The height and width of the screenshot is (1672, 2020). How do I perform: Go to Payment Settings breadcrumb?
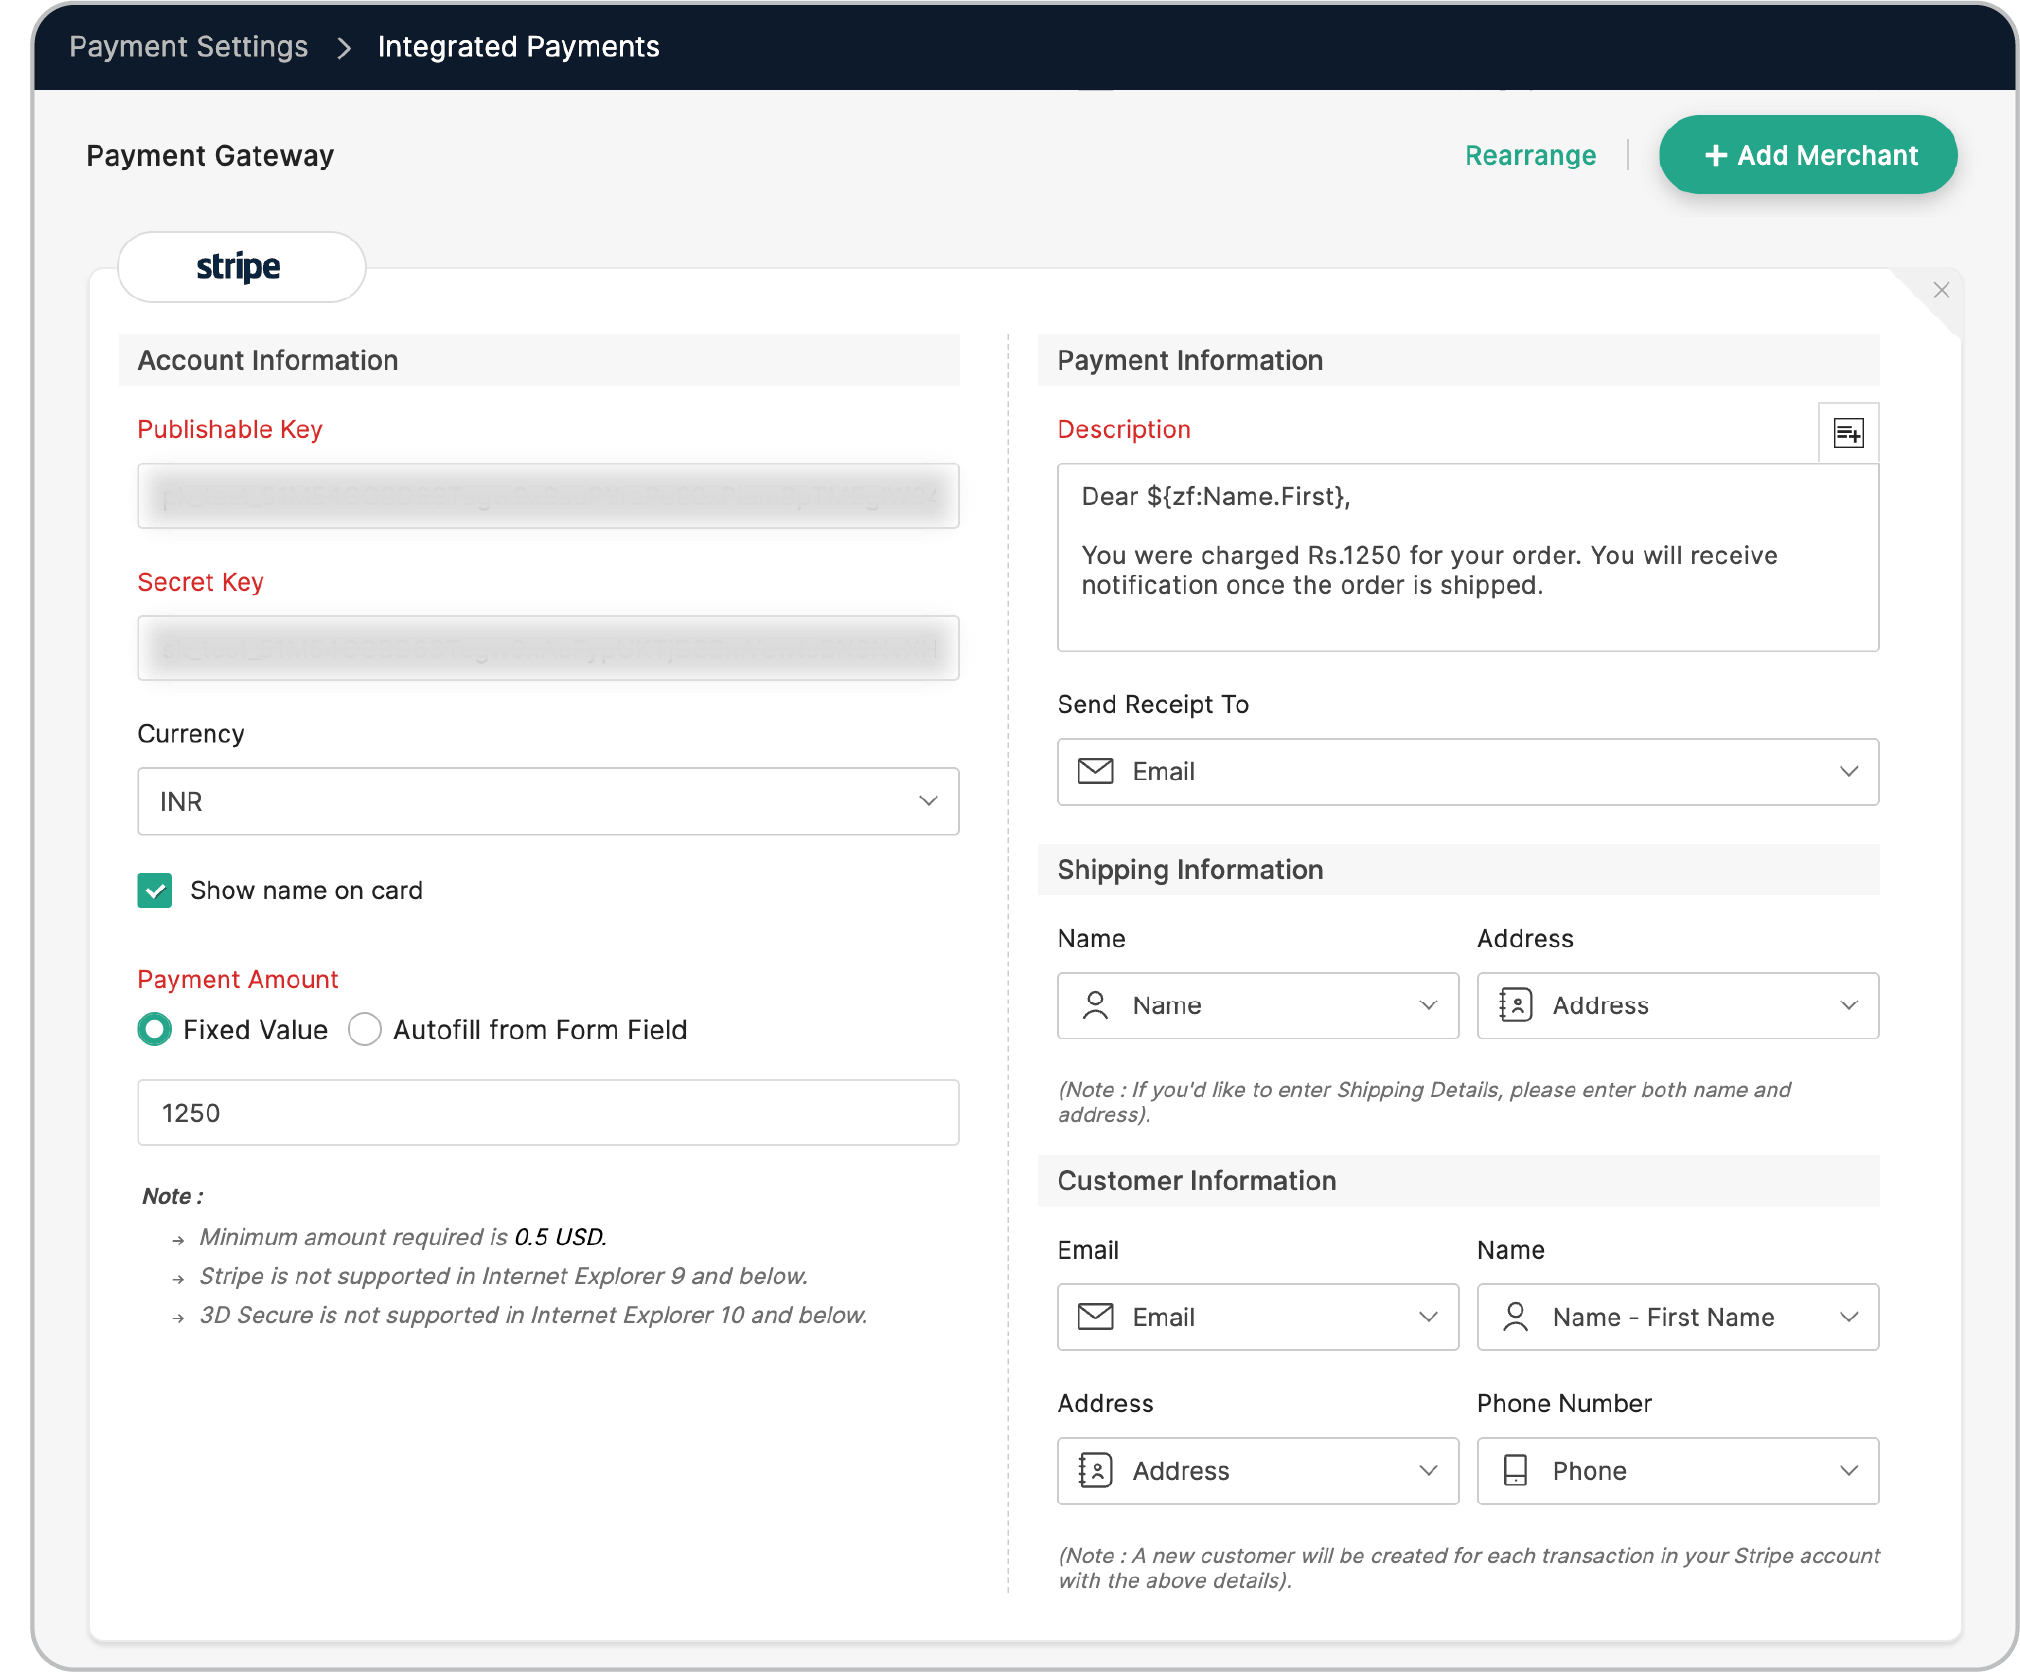189,46
